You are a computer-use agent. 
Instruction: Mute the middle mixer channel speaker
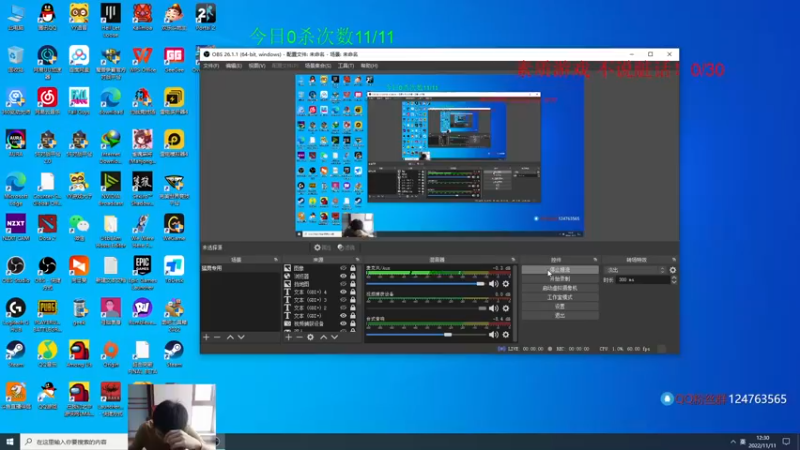pyautogui.click(x=493, y=308)
